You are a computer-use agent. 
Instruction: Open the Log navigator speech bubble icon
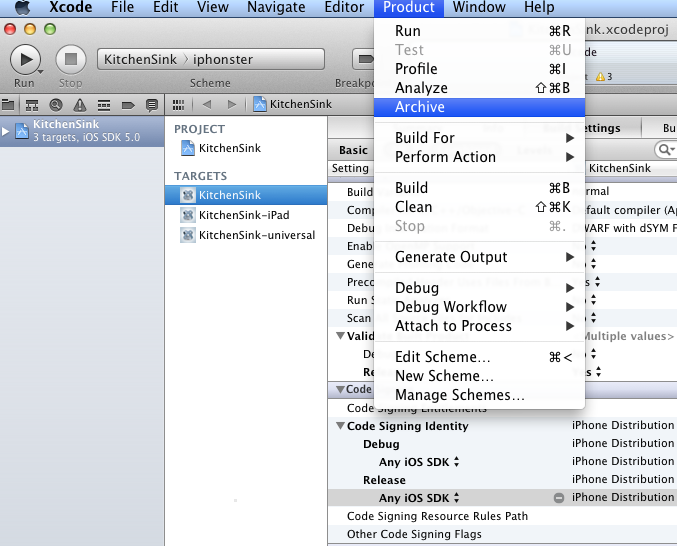(x=152, y=104)
